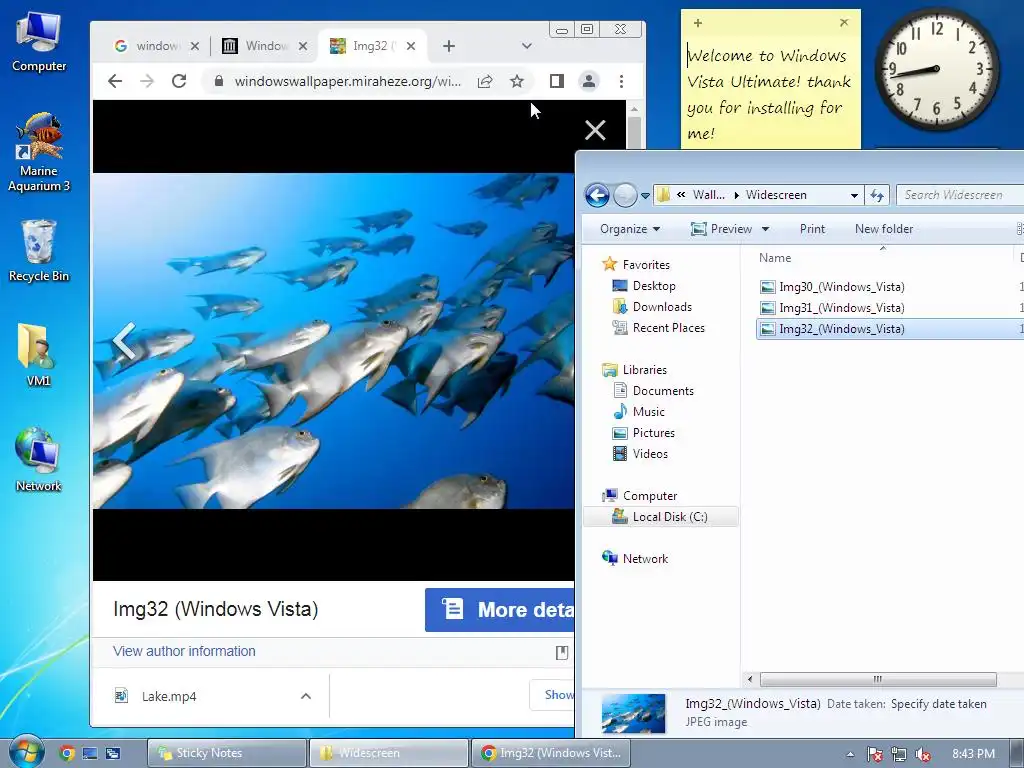Open Chrome three-dot menu

621,81
